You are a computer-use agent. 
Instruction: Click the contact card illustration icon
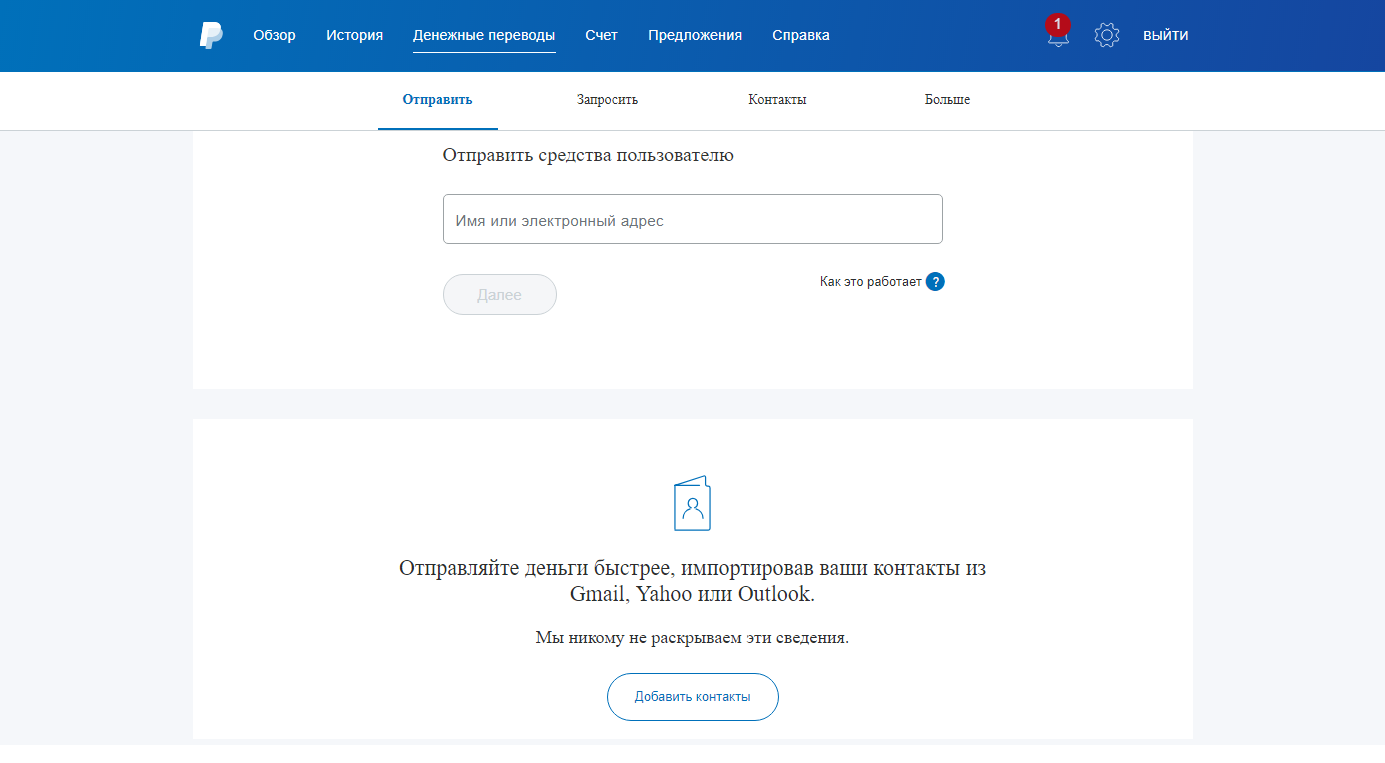click(x=693, y=503)
